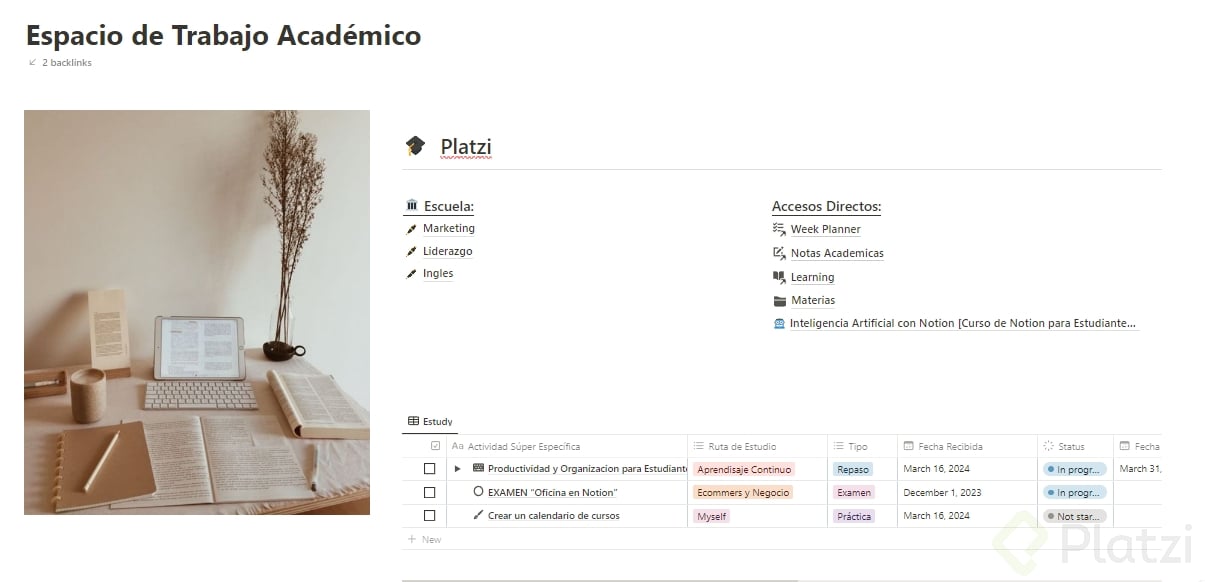Screen dimensions: 1205x582
Task: Show the 2 backlinks
Action: pos(66,63)
